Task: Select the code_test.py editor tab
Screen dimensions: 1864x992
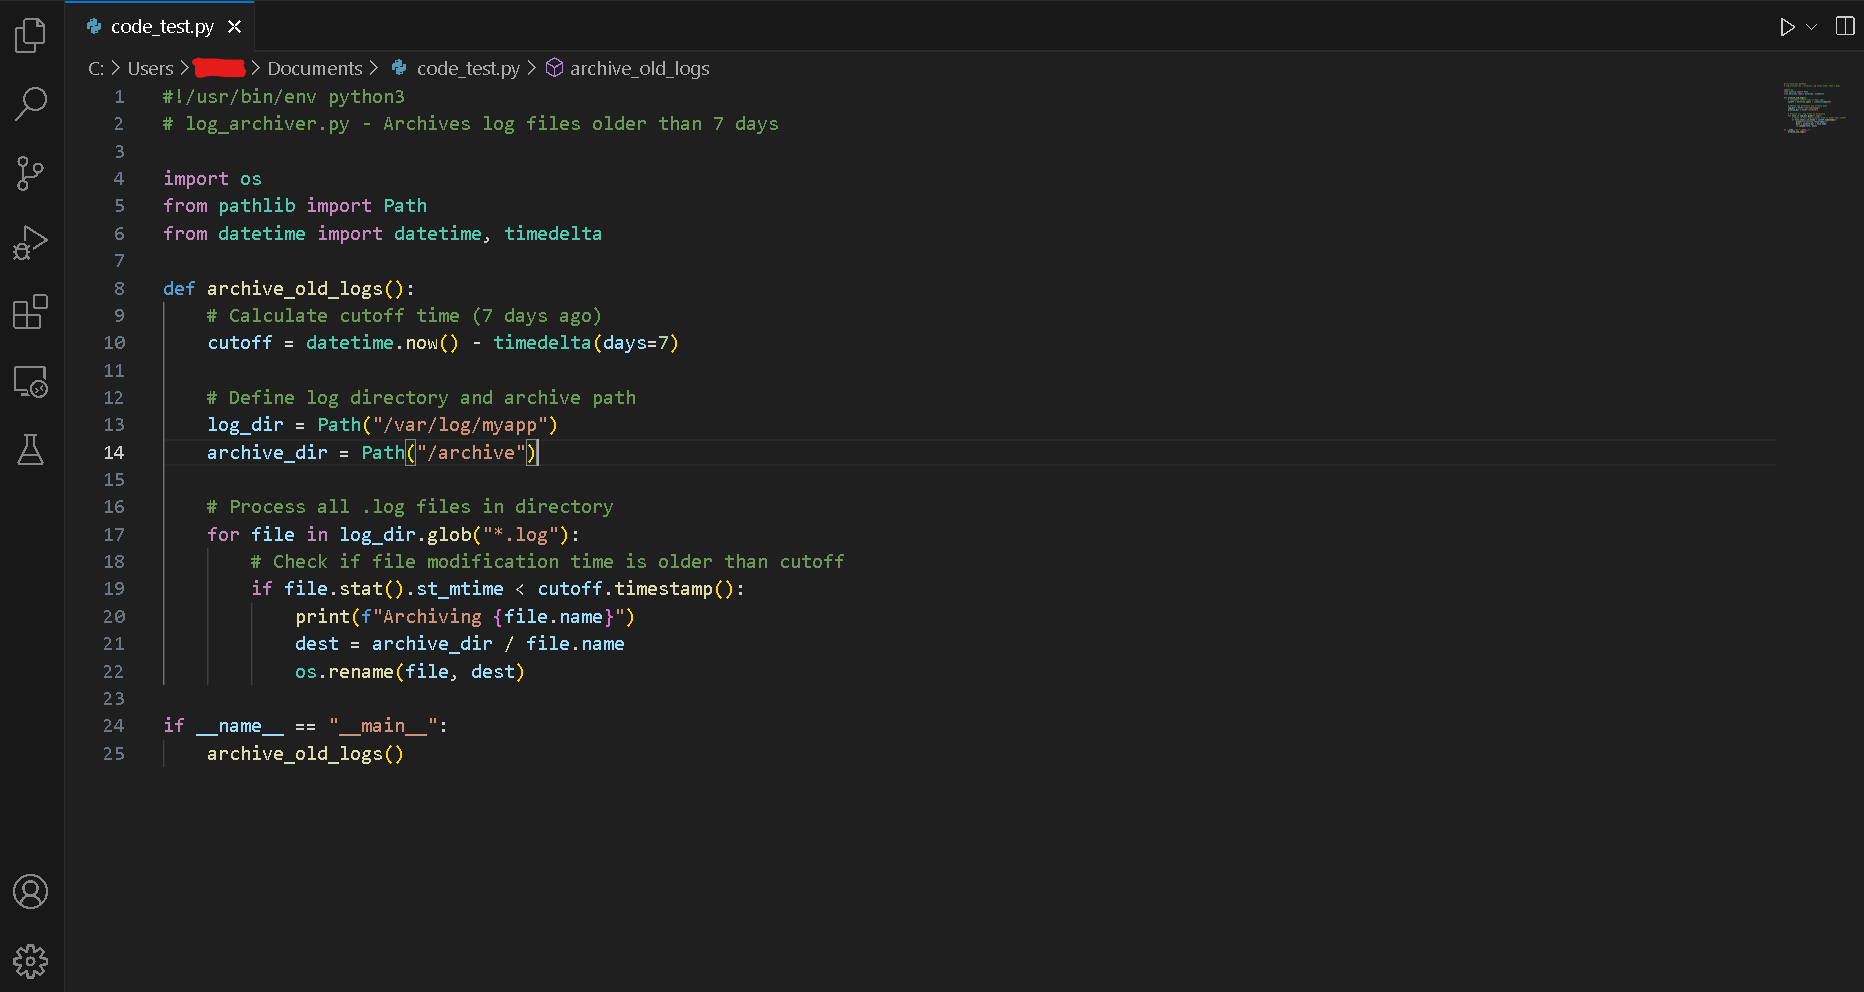Action: (160, 27)
